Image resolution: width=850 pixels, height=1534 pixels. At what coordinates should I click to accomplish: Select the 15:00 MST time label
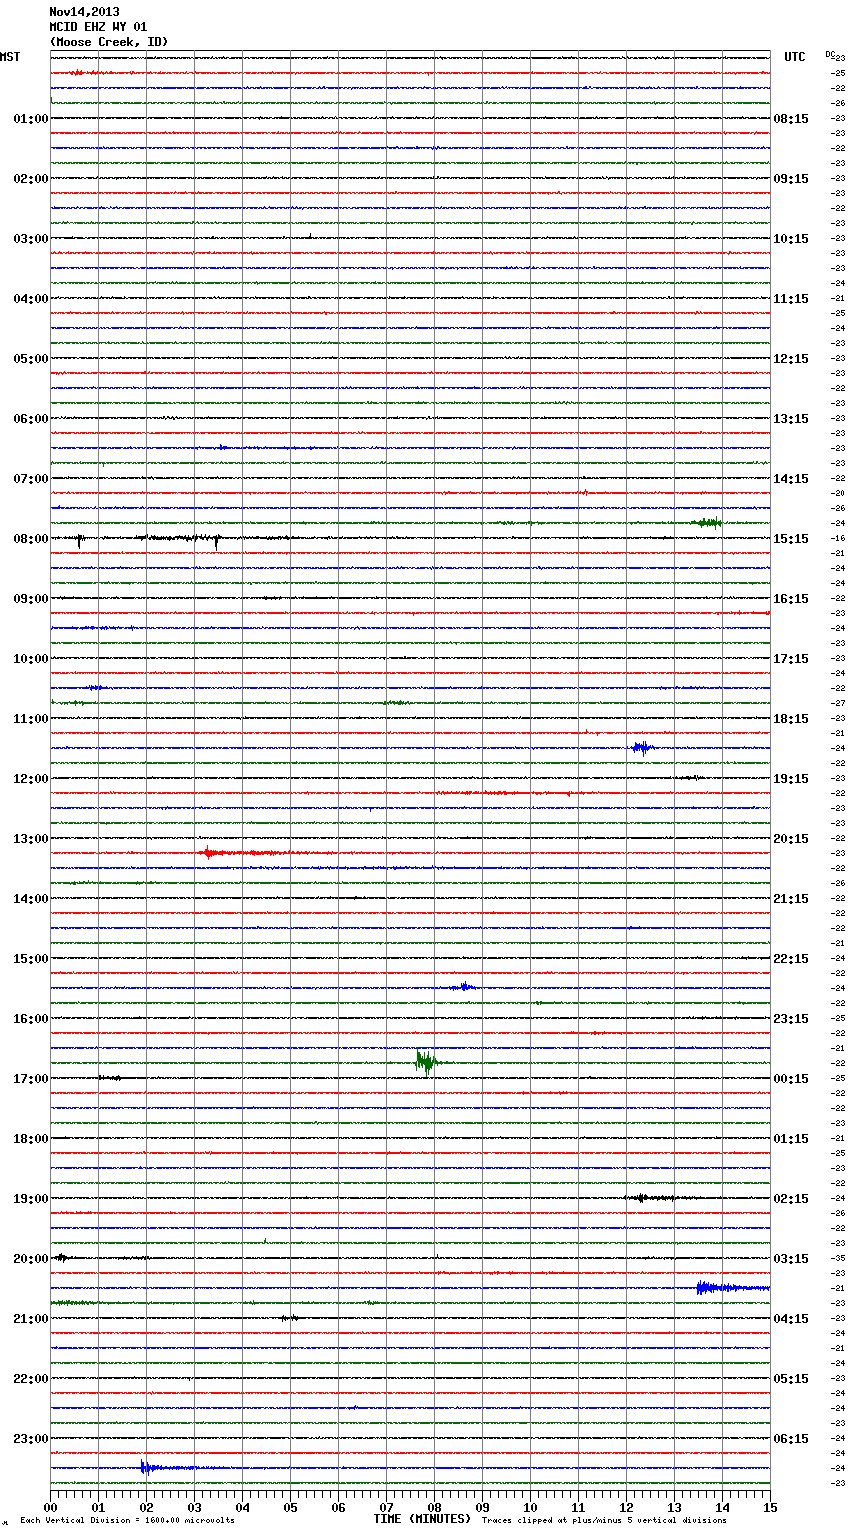point(30,959)
